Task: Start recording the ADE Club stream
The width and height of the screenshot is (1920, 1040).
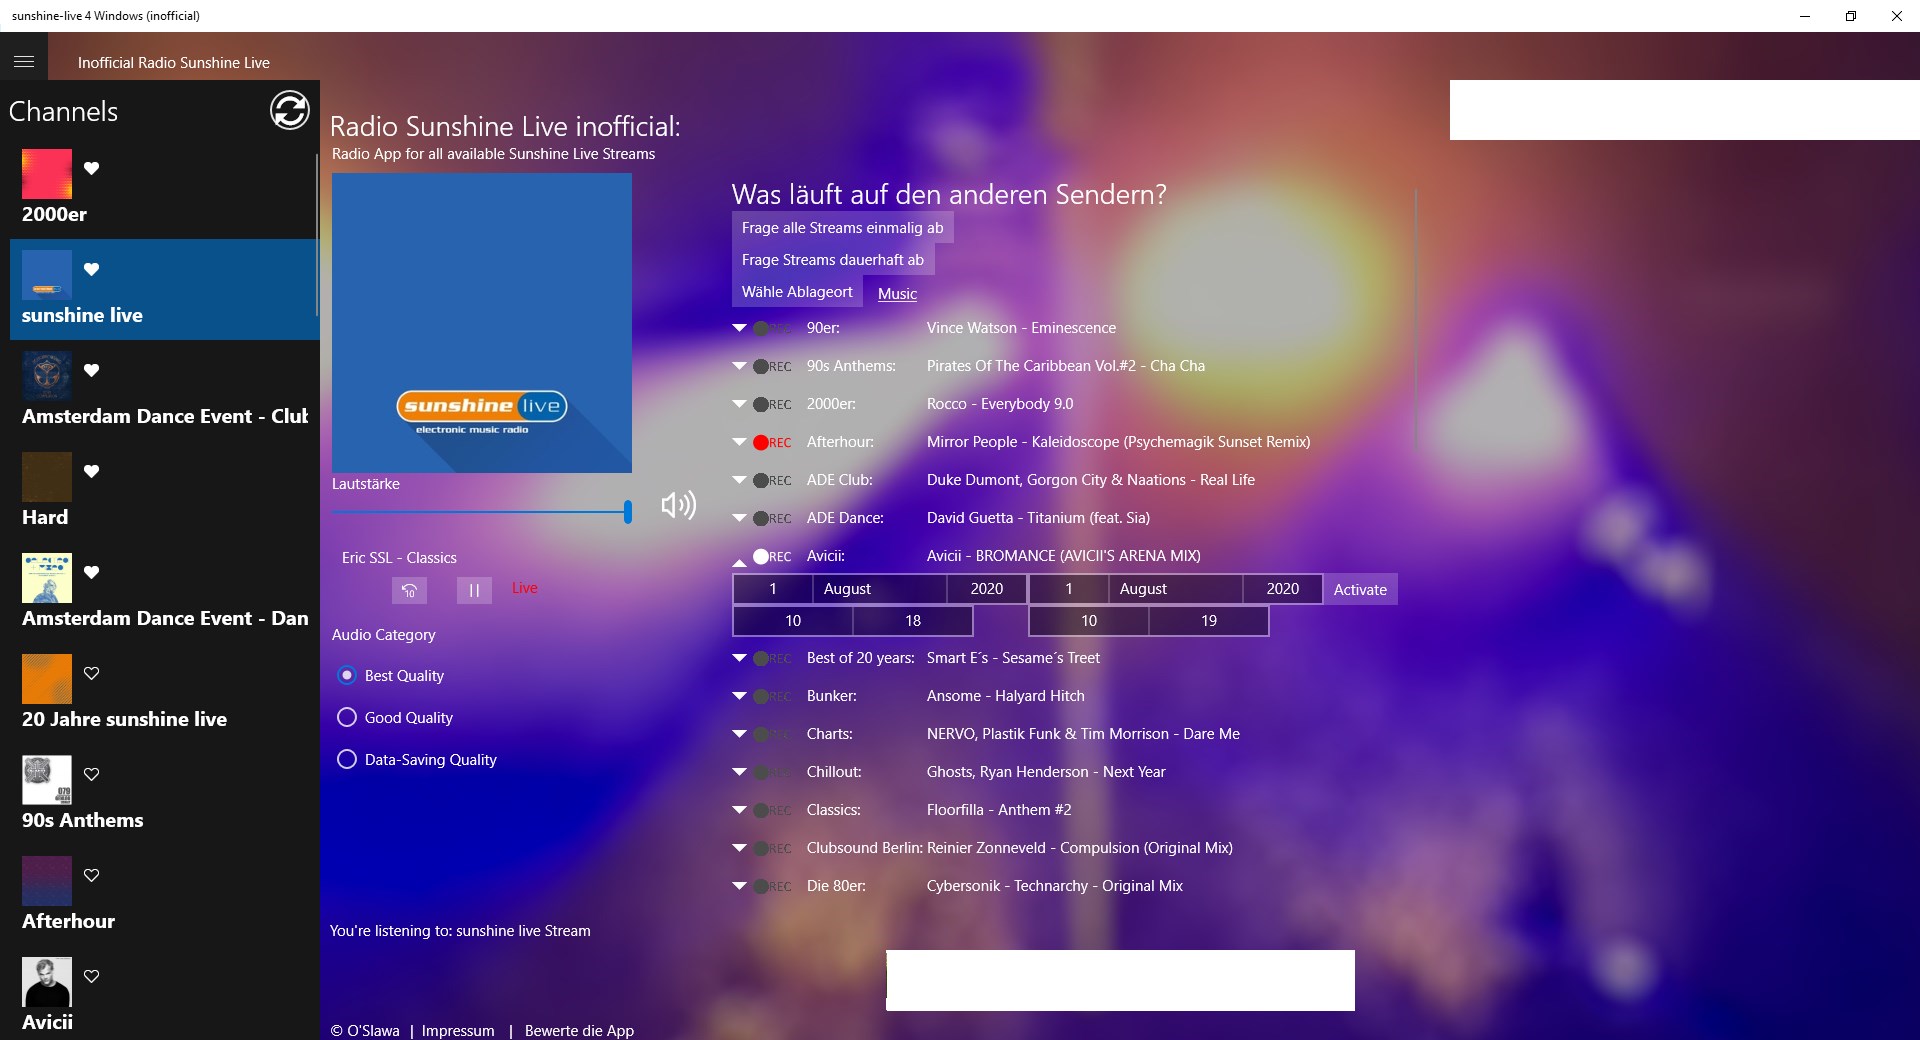Action: click(772, 480)
